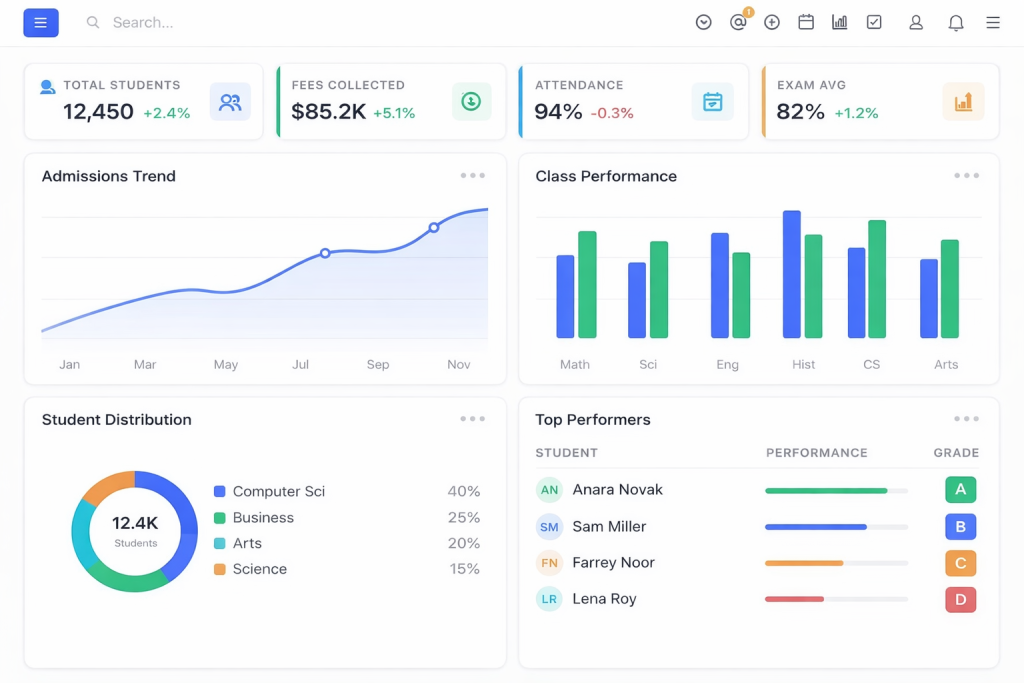Click Sam Miller's grade B badge
This screenshot has width=1024, height=683.
tap(960, 526)
